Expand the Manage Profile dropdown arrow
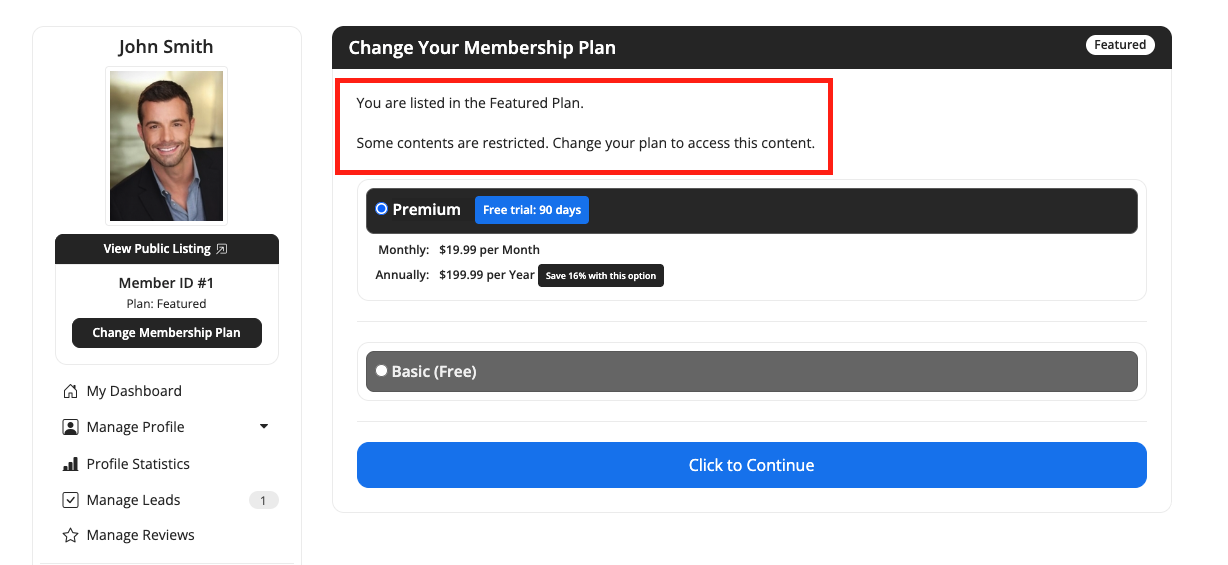 pos(264,427)
